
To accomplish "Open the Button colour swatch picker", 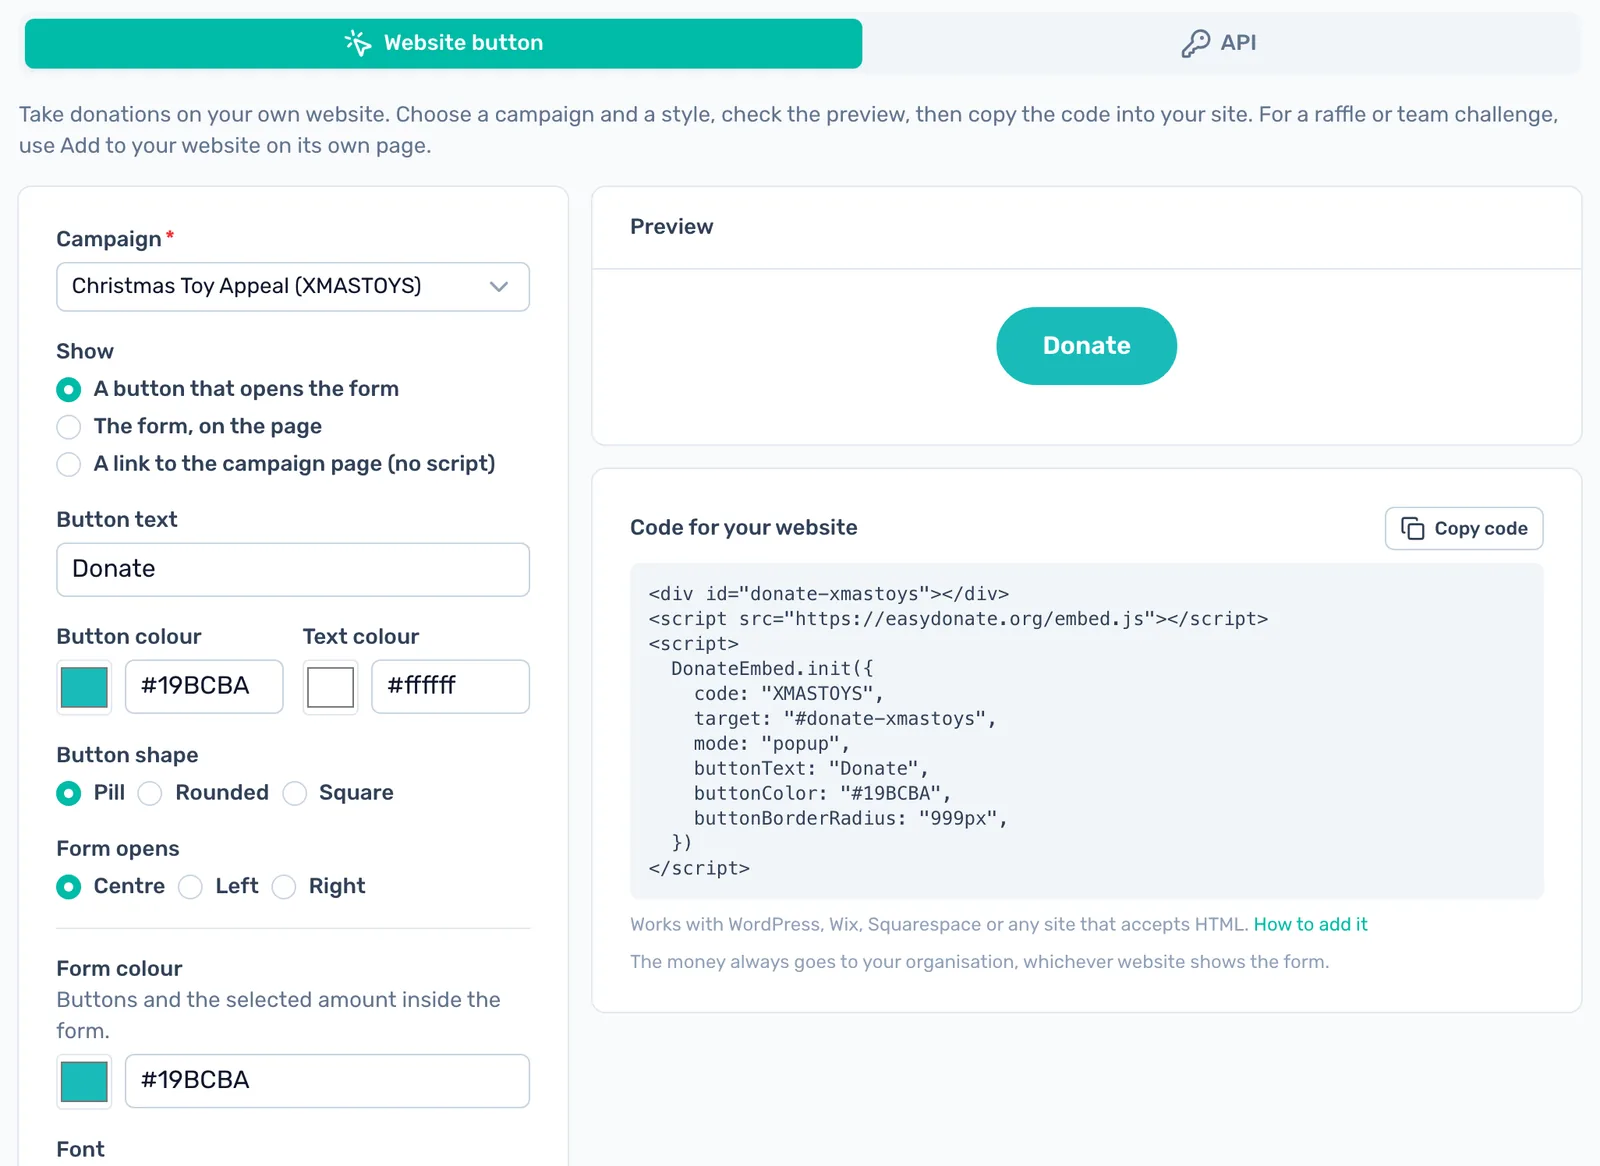I will 85,687.
